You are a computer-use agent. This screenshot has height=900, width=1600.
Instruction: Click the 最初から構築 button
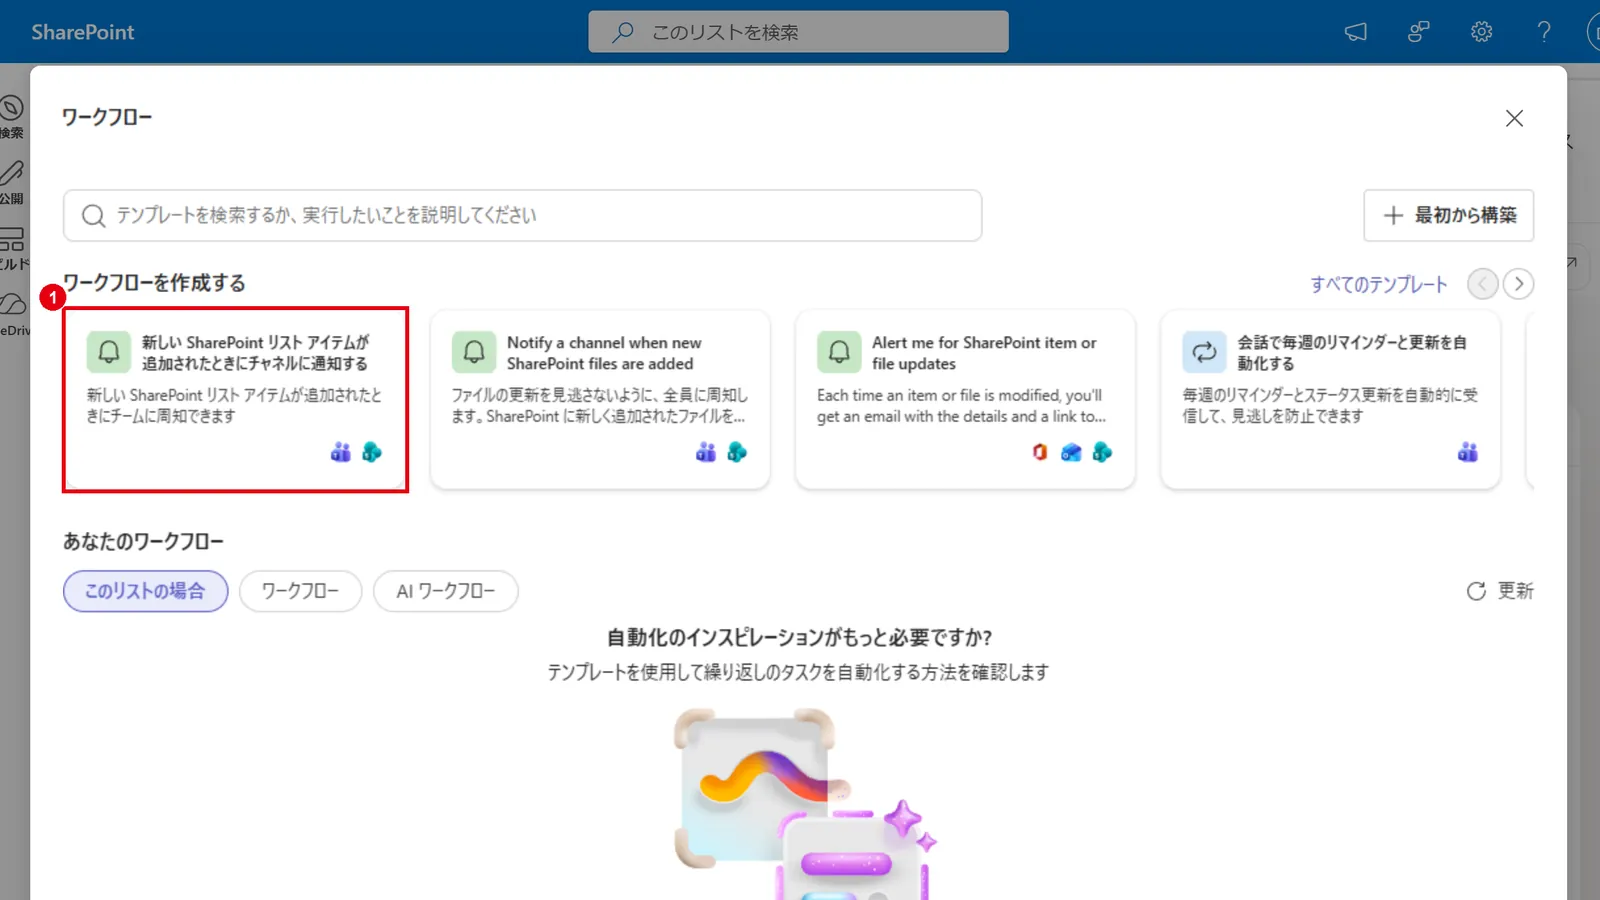1448,215
